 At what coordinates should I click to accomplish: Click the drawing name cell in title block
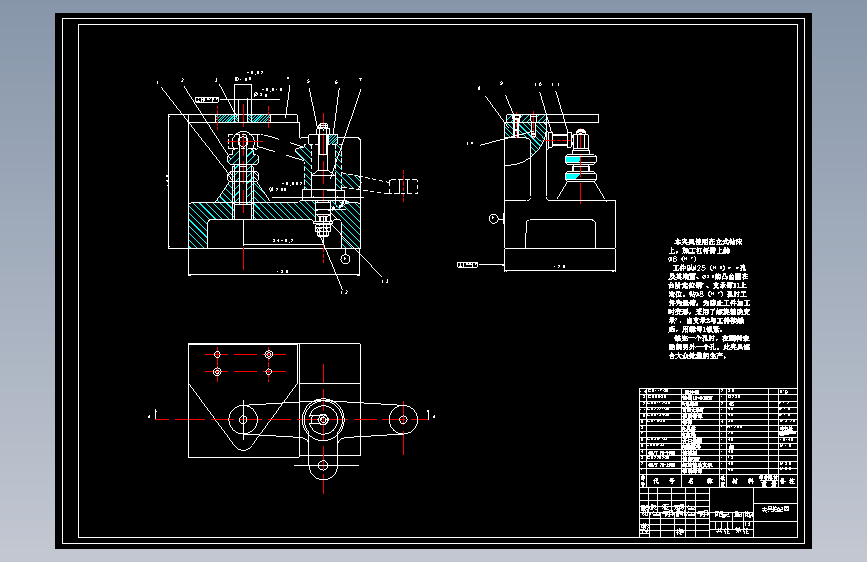tap(775, 509)
